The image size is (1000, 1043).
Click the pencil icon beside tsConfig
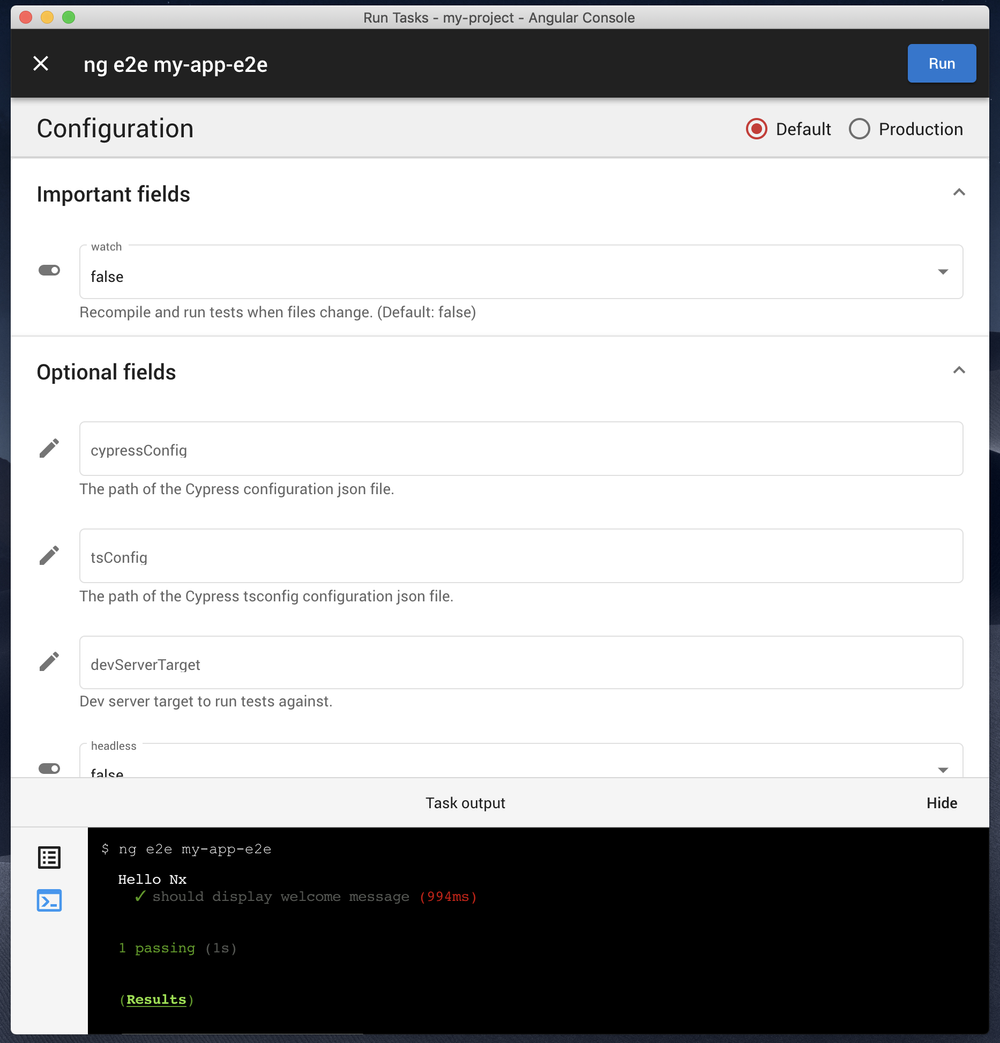49,556
